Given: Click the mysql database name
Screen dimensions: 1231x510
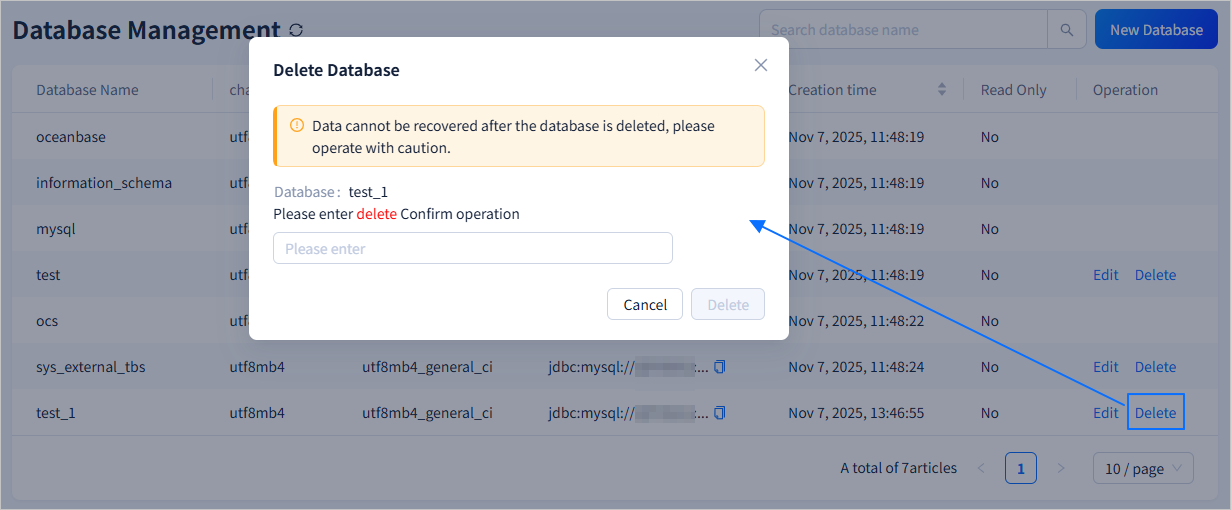Looking at the screenshot, I should [x=56, y=229].
